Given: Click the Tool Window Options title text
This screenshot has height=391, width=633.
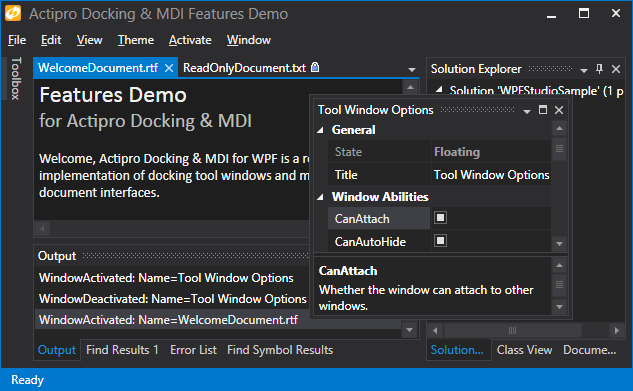Looking at the screenshot, I should pyautogui.click(x=375, y=110).
